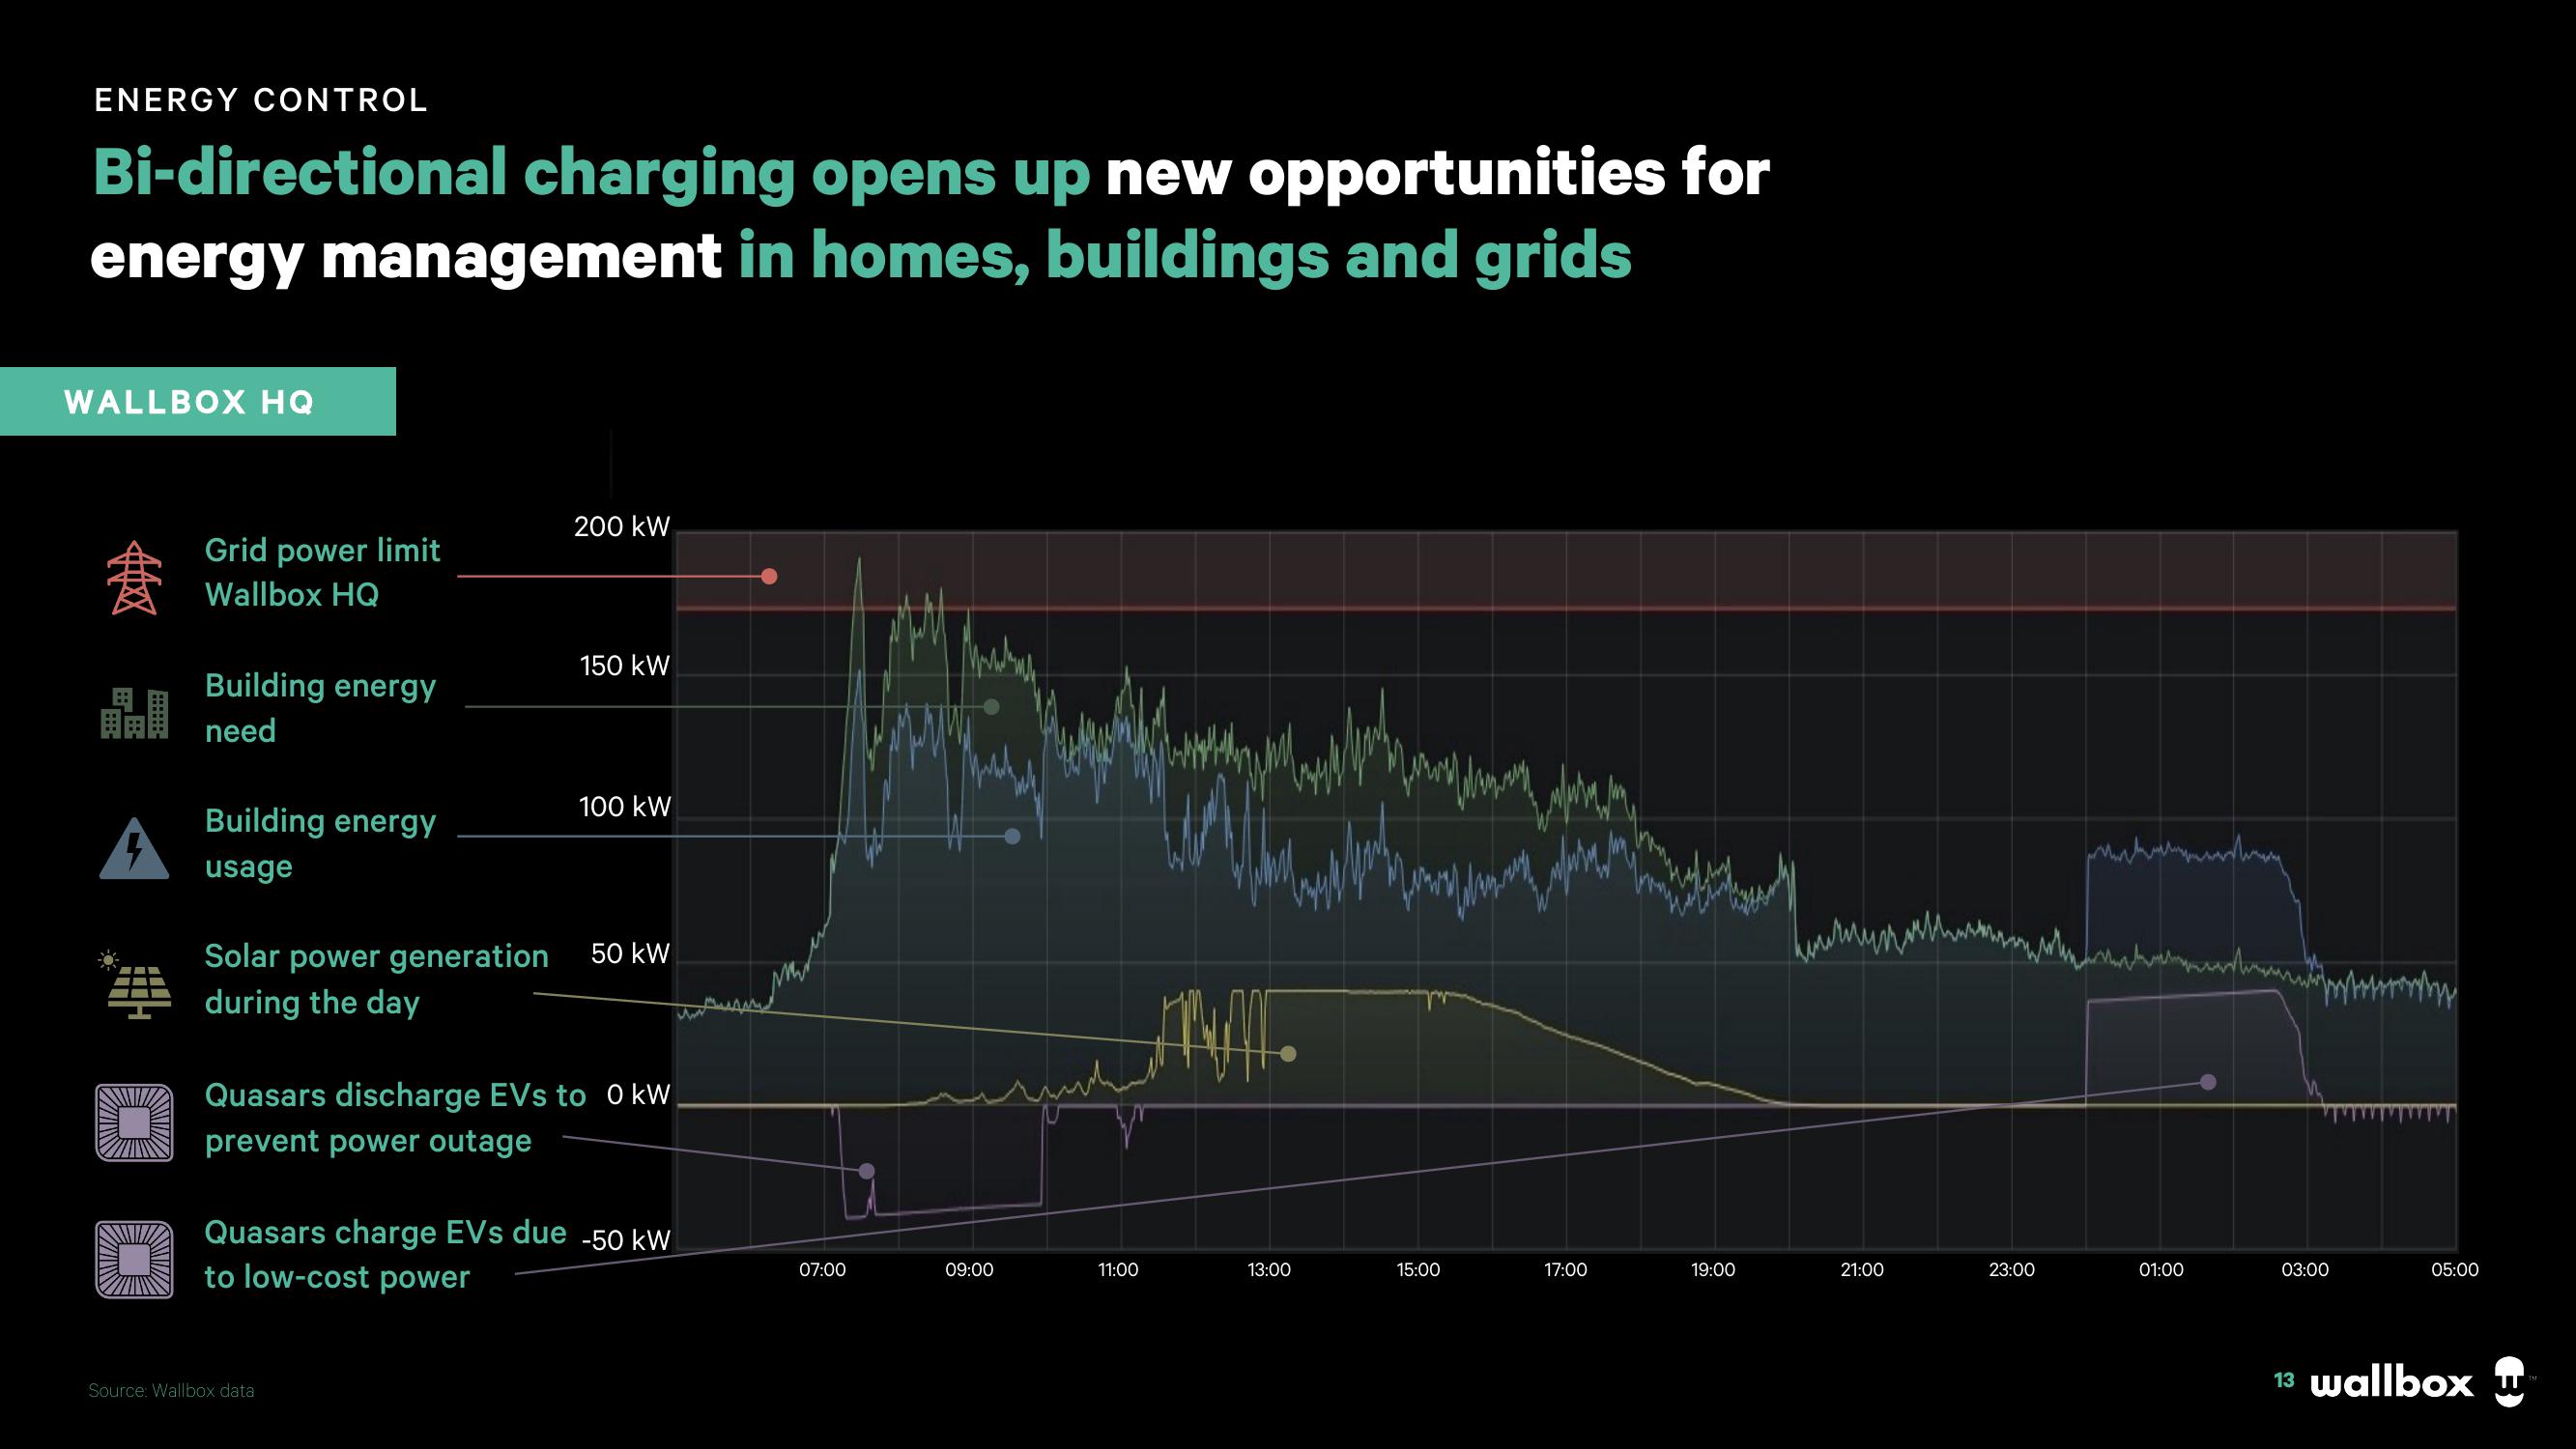Click the Quasar charge EVs icon
The image size is (2576, 1449).
click(x=134, y=1259)
